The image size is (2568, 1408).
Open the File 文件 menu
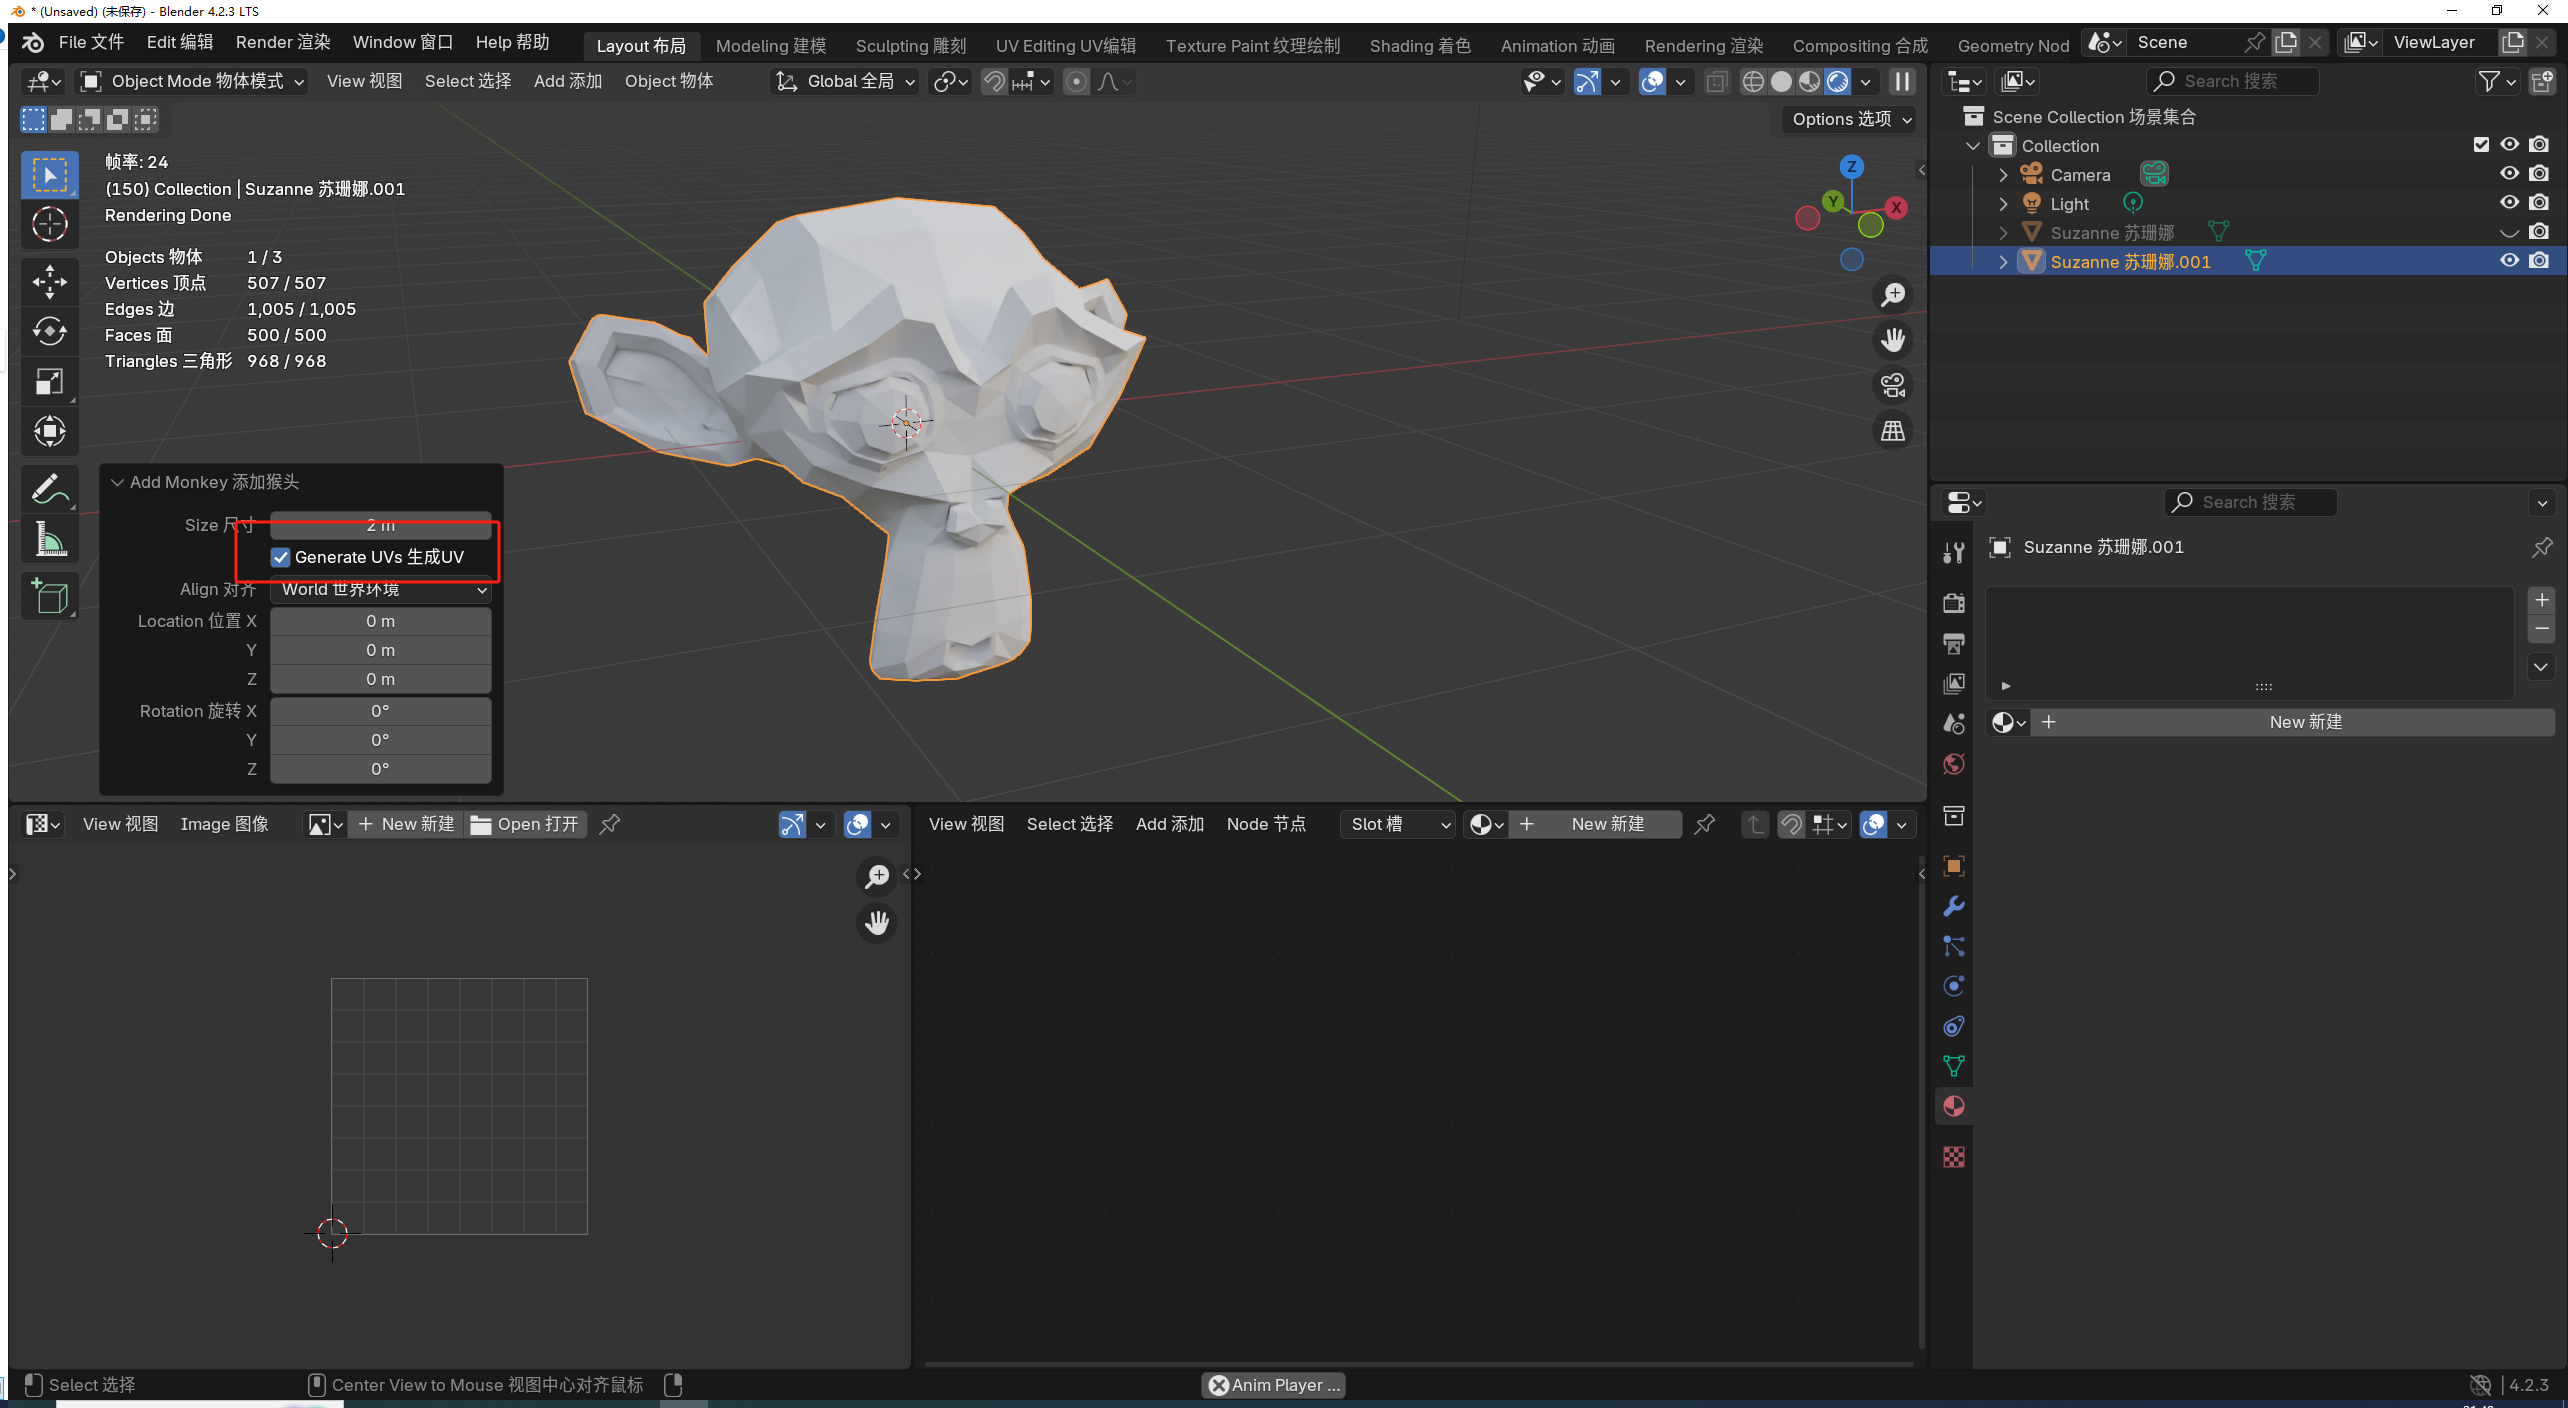tap(91, 42)
